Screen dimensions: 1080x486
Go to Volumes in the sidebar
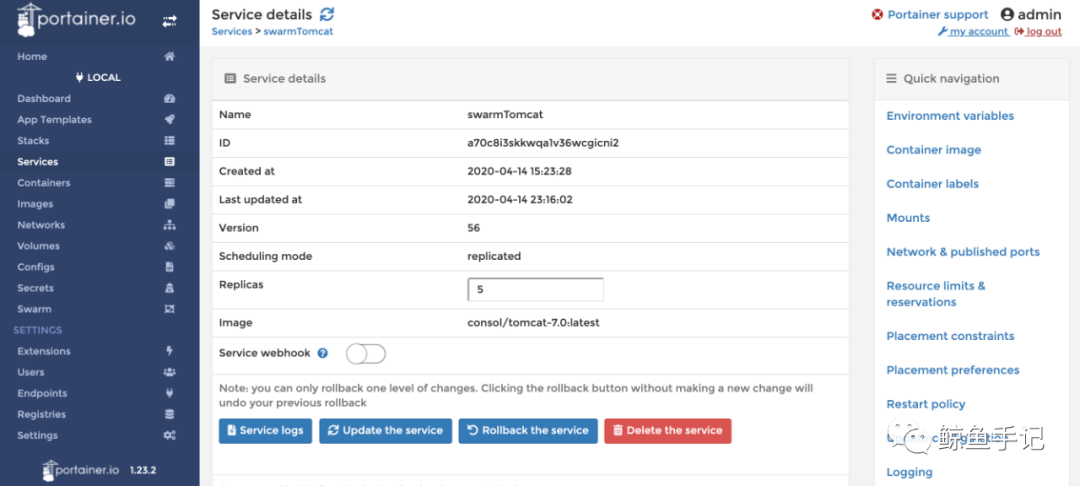38,246
